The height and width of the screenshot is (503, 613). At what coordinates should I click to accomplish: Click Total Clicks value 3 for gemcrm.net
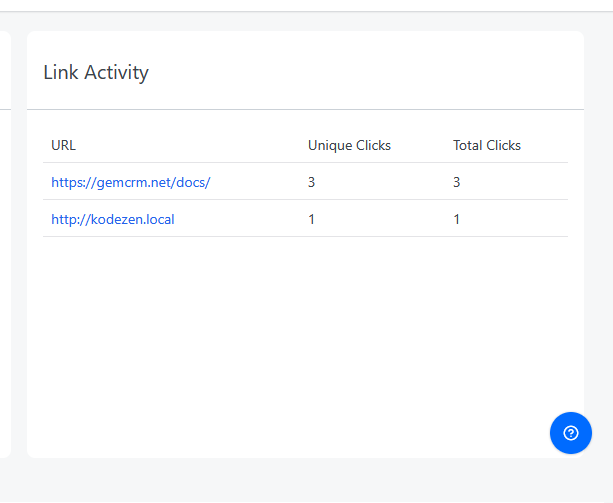coord(456,182)
